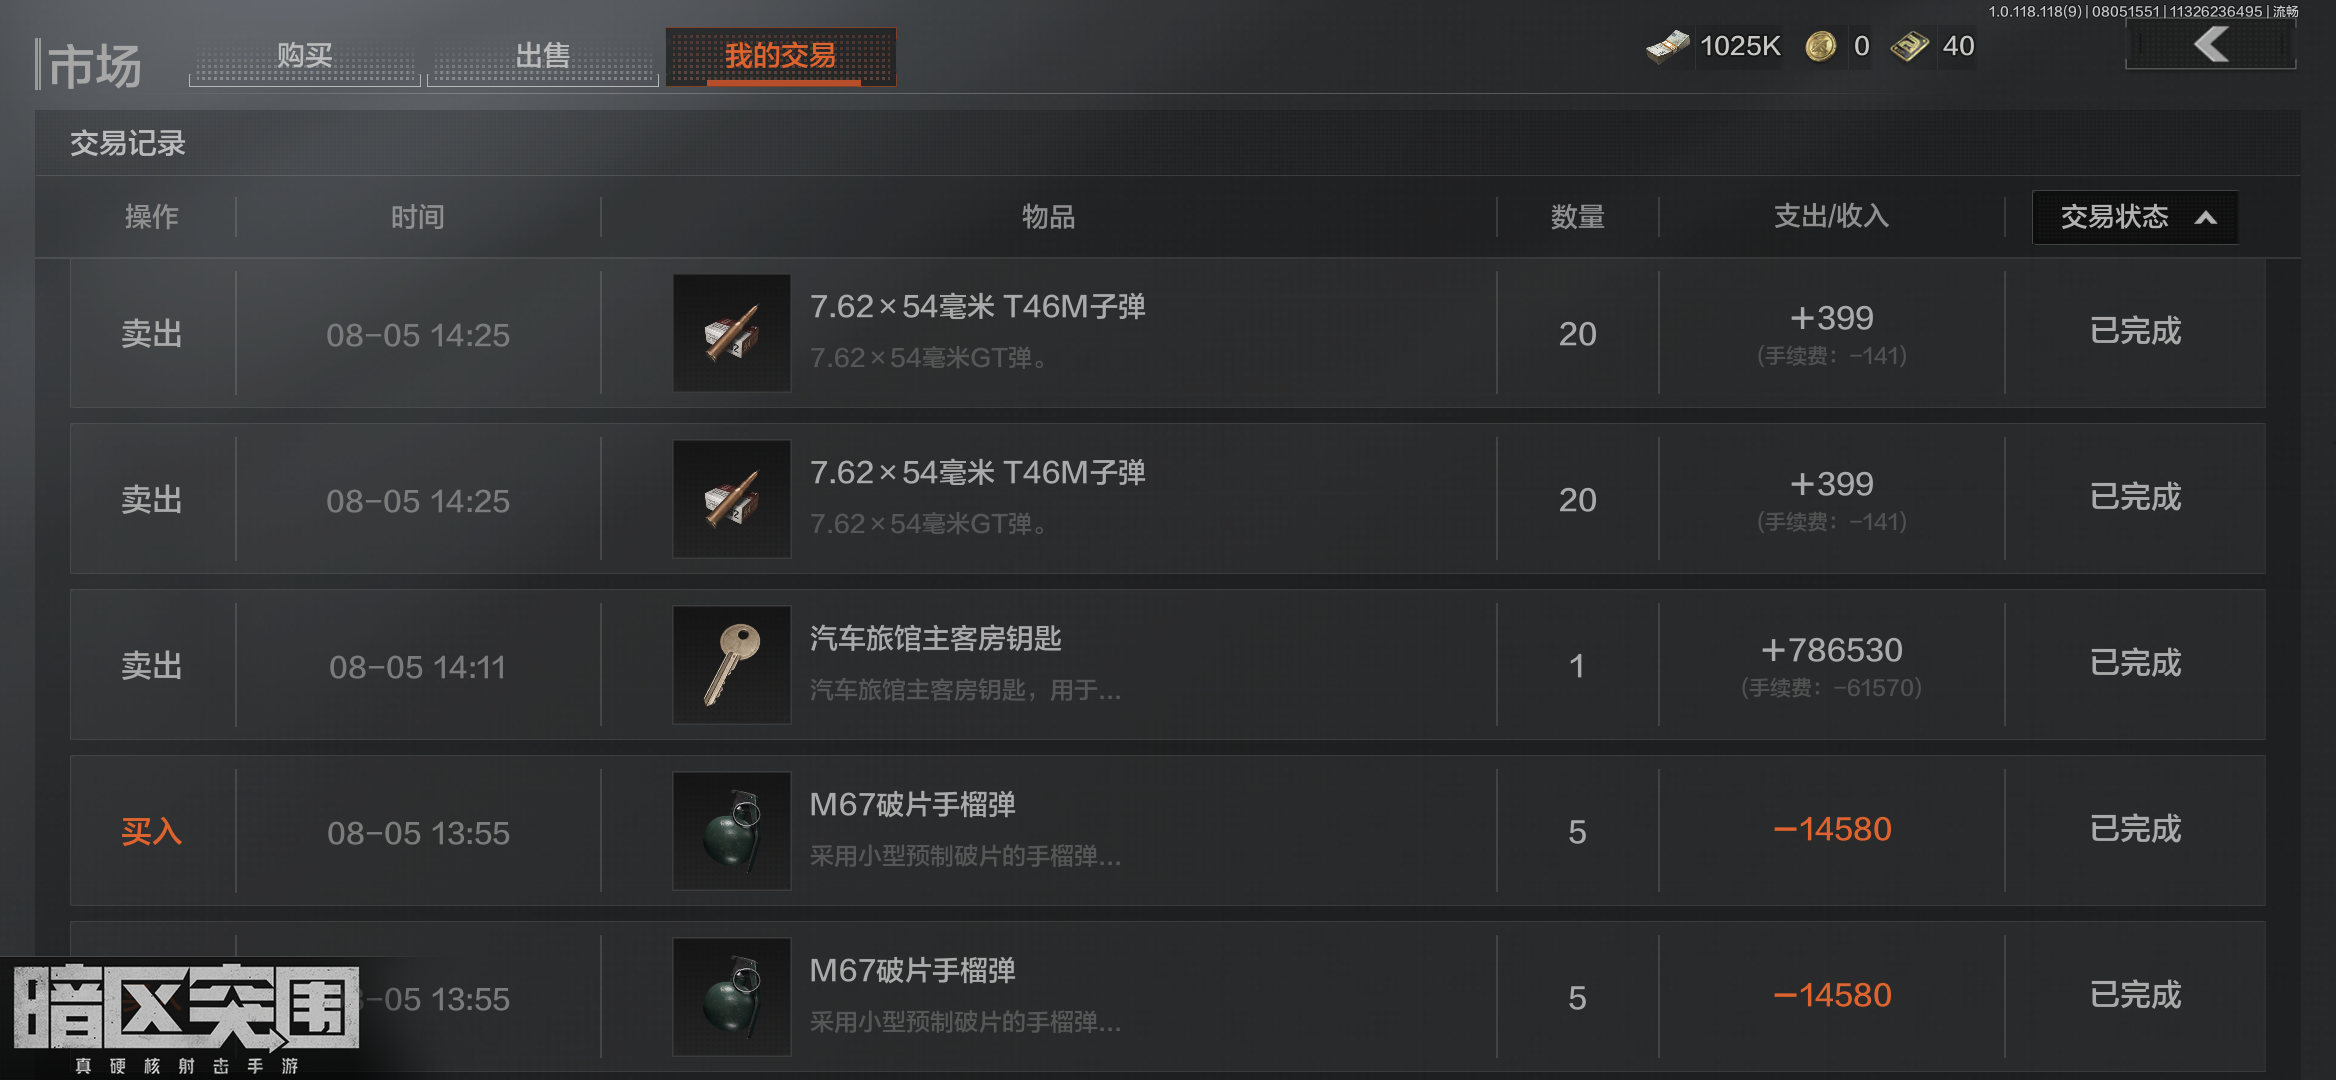
Task: Select bottom row M67 grenade icon
Action: [732, 997]
